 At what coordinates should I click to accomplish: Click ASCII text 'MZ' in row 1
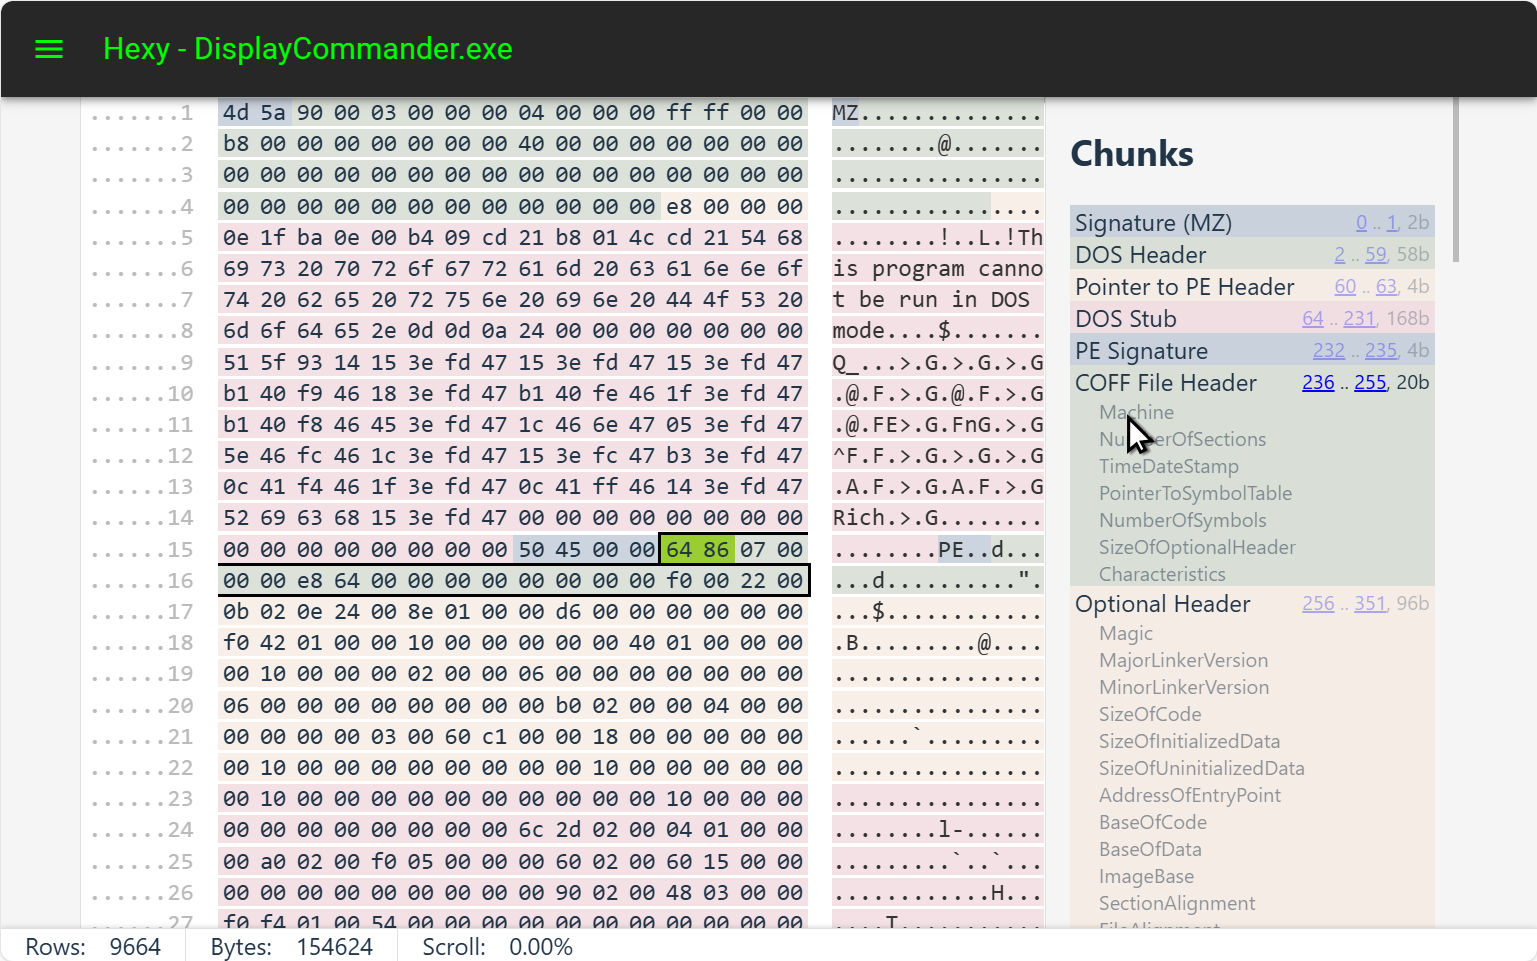tap(845, 112)
